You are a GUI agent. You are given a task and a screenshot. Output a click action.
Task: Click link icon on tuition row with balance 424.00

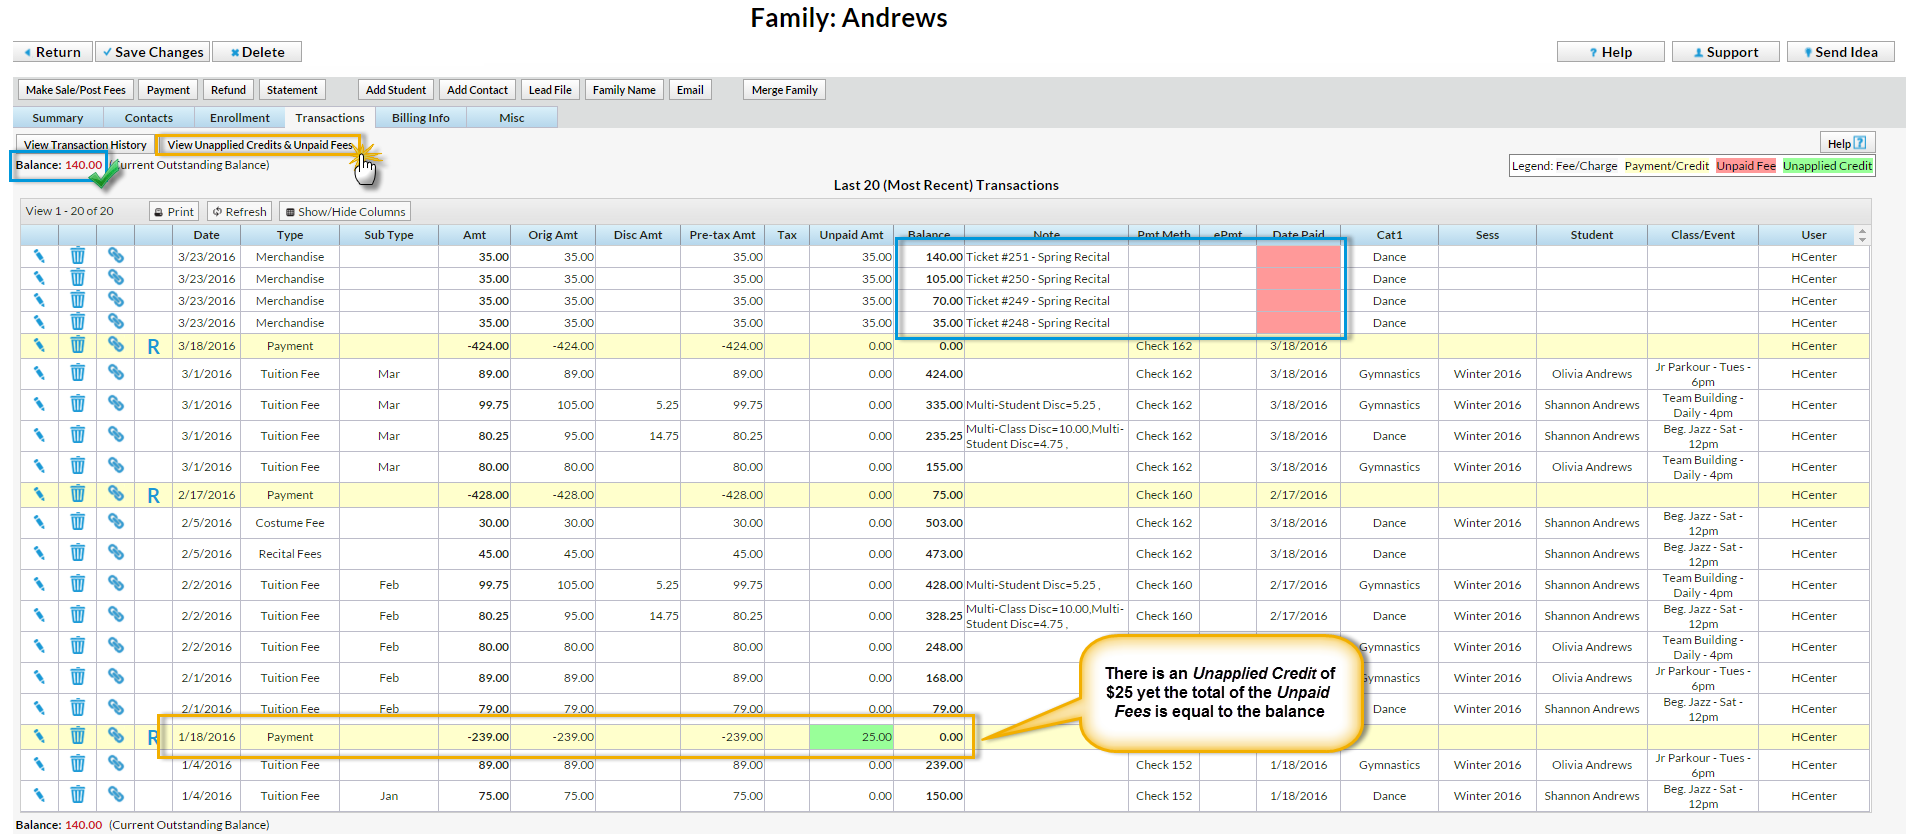pos(116,373)
